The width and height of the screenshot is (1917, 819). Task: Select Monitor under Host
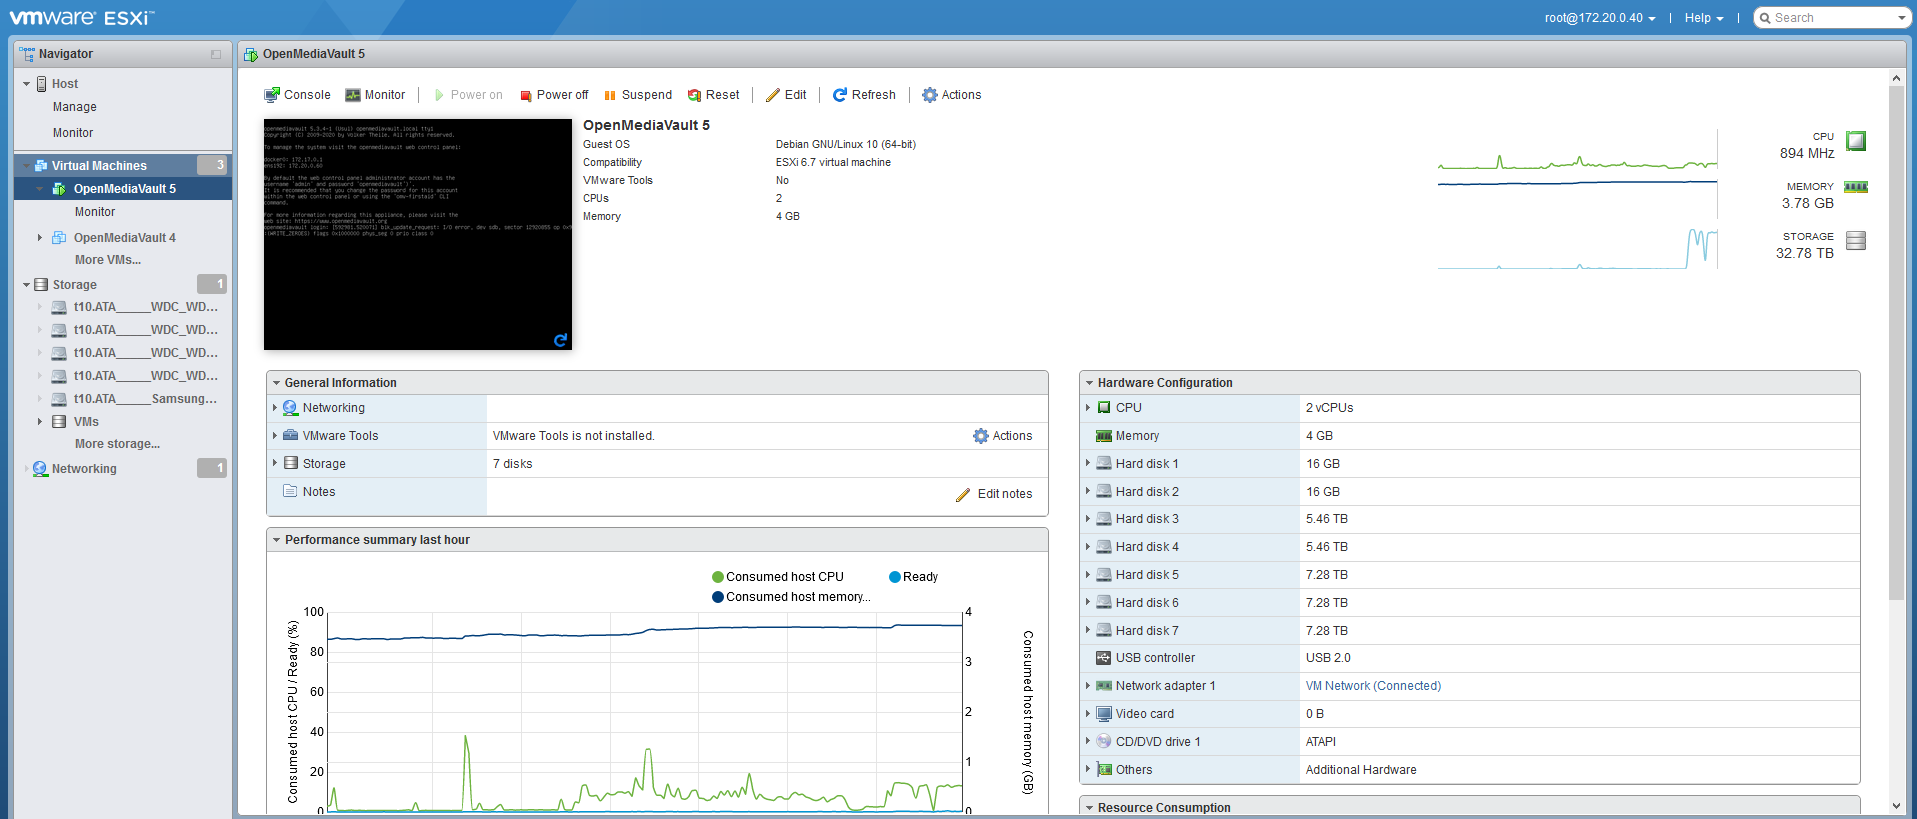73,133
